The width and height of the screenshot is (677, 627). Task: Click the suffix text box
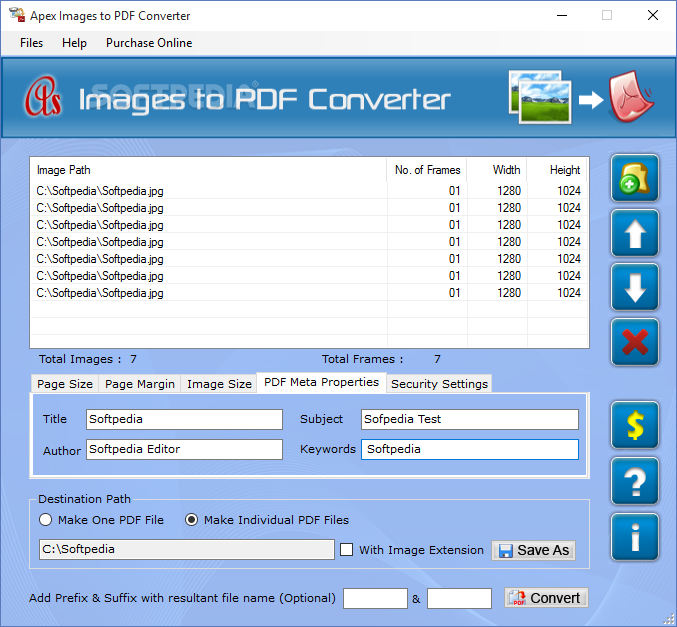[x=459, y=598]
